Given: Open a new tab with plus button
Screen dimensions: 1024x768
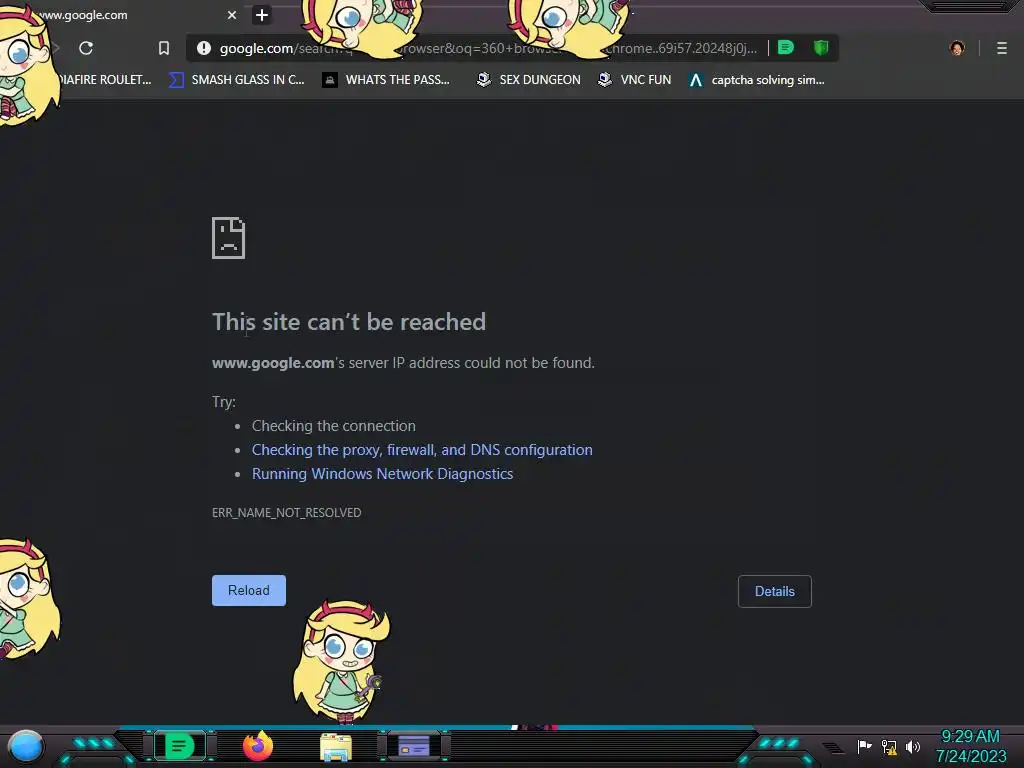Looking at the screenshot, I should pos(262,15).
